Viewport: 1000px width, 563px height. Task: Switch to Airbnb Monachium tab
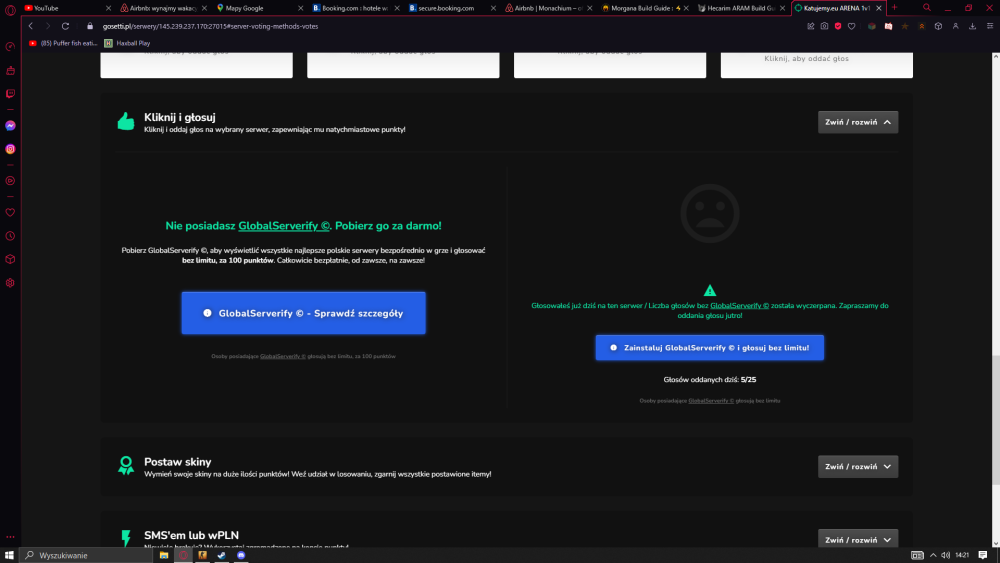(548, 8)
